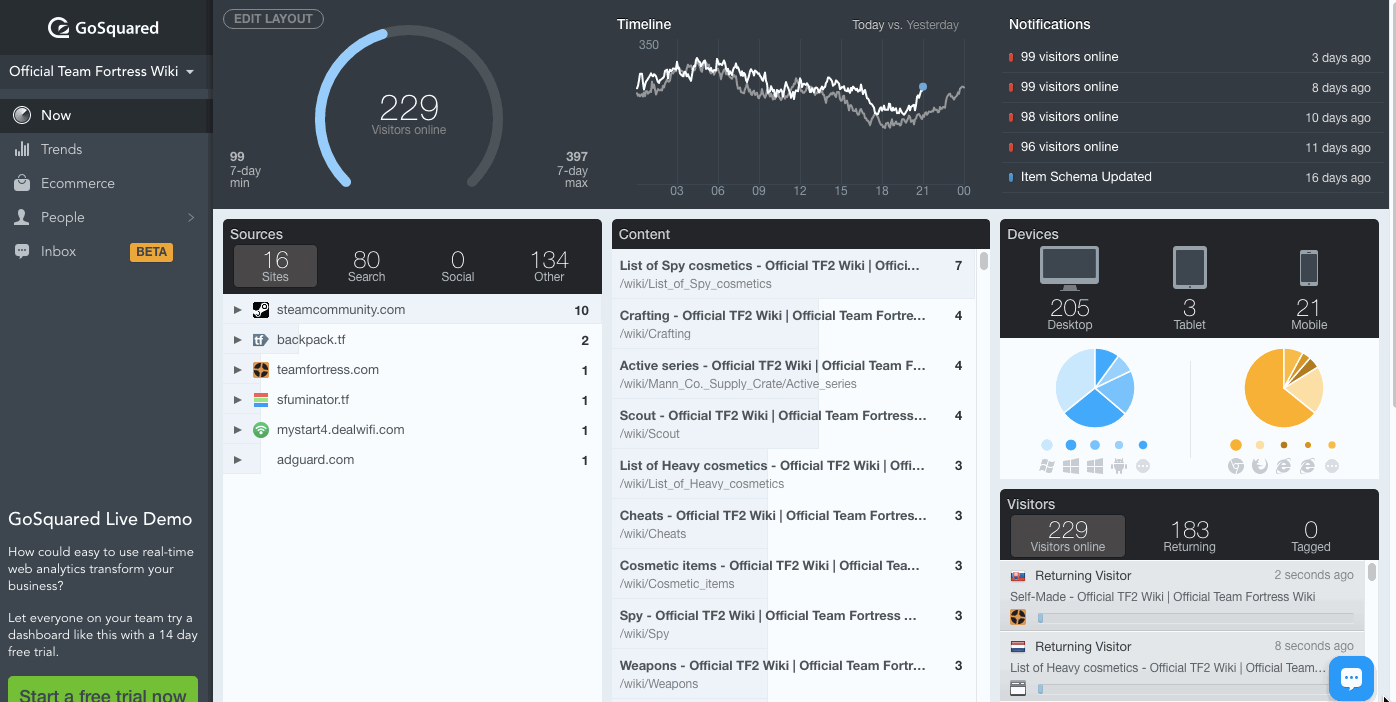Image resolution: width=1396 pixels, height=702 pixels.
Task: Click the blue platform pie chart
Action: [1095, 388]
